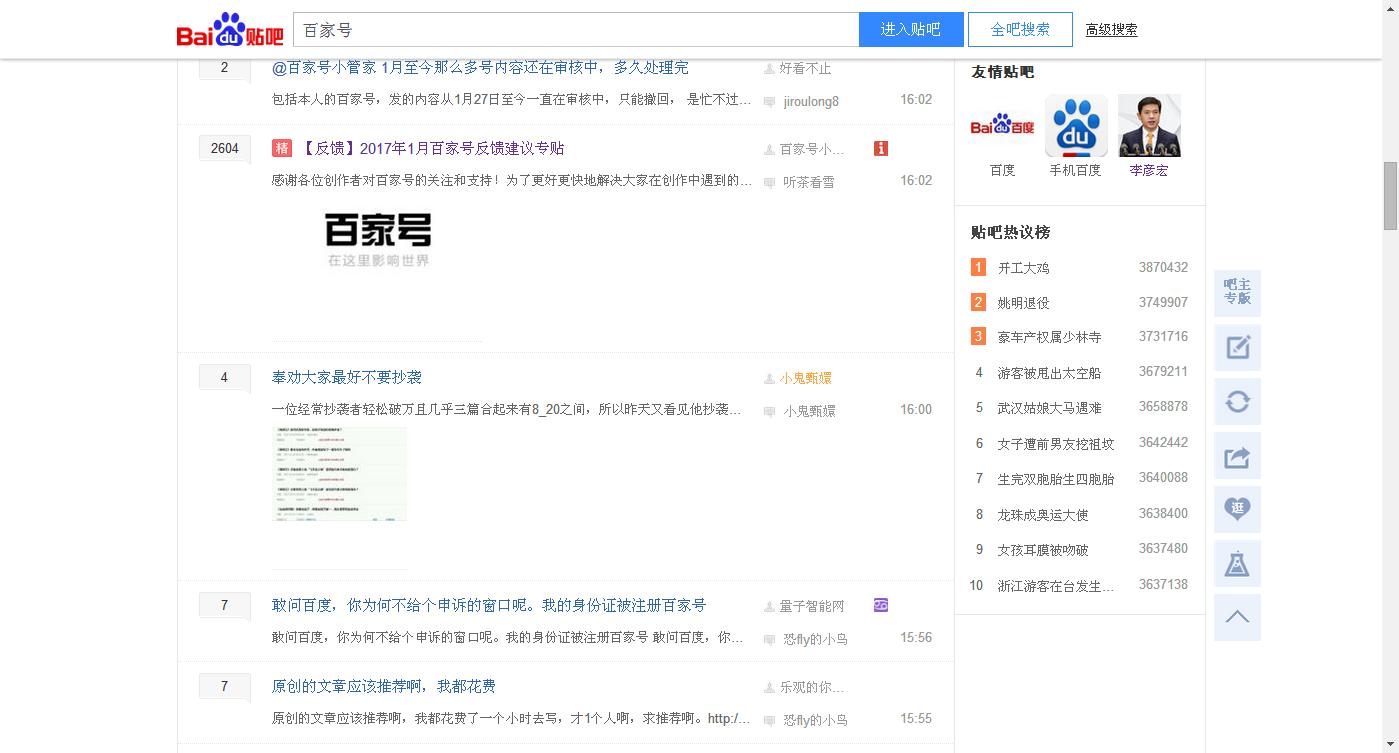
Task: Click the heat value 3870432
Action: pos(1163,267)
